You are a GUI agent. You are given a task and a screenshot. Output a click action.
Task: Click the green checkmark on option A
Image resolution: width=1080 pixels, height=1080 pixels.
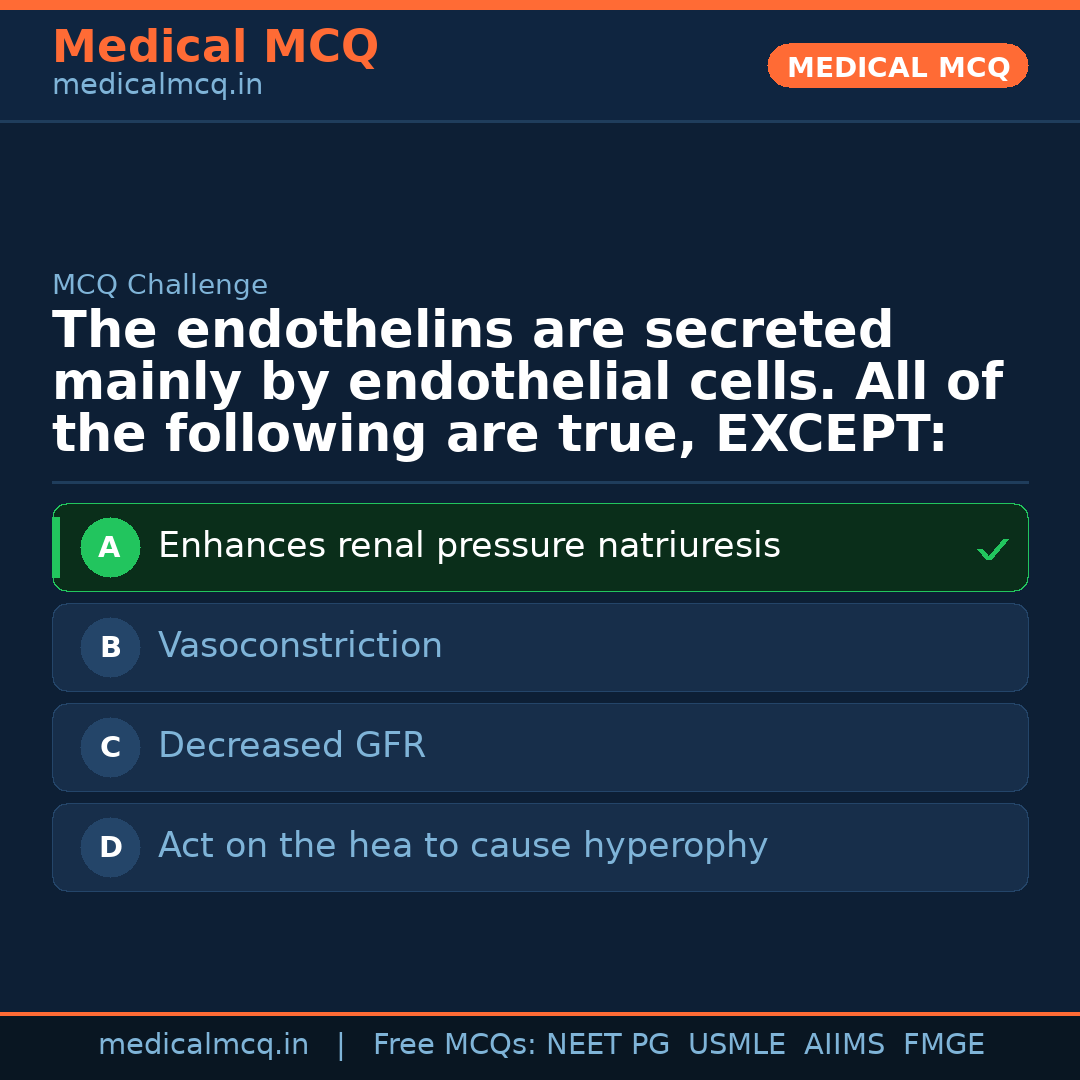point(992,549)
